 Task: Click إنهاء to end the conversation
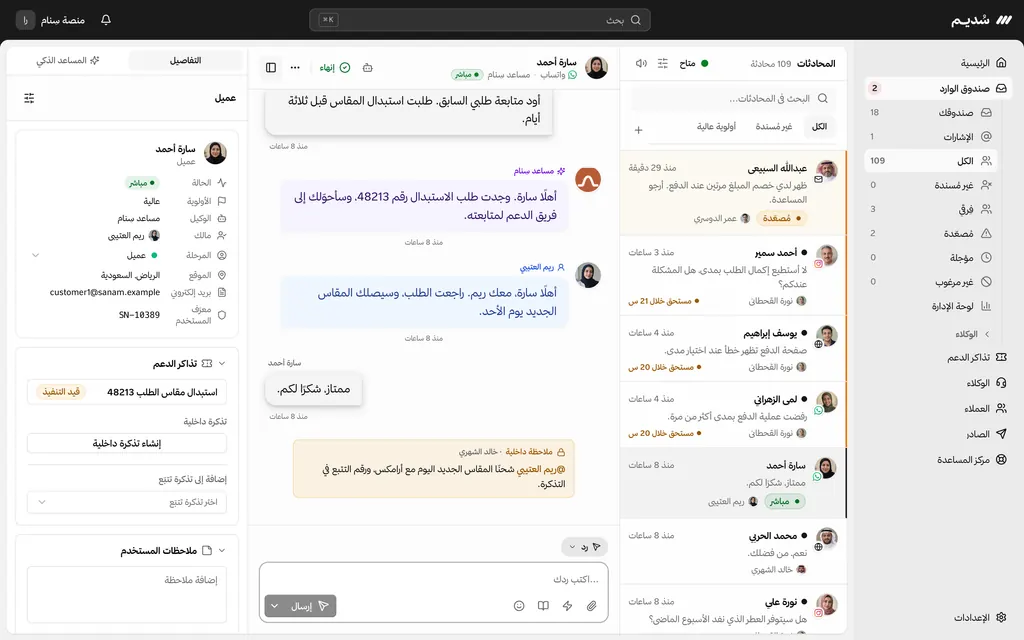click(335, 67)
